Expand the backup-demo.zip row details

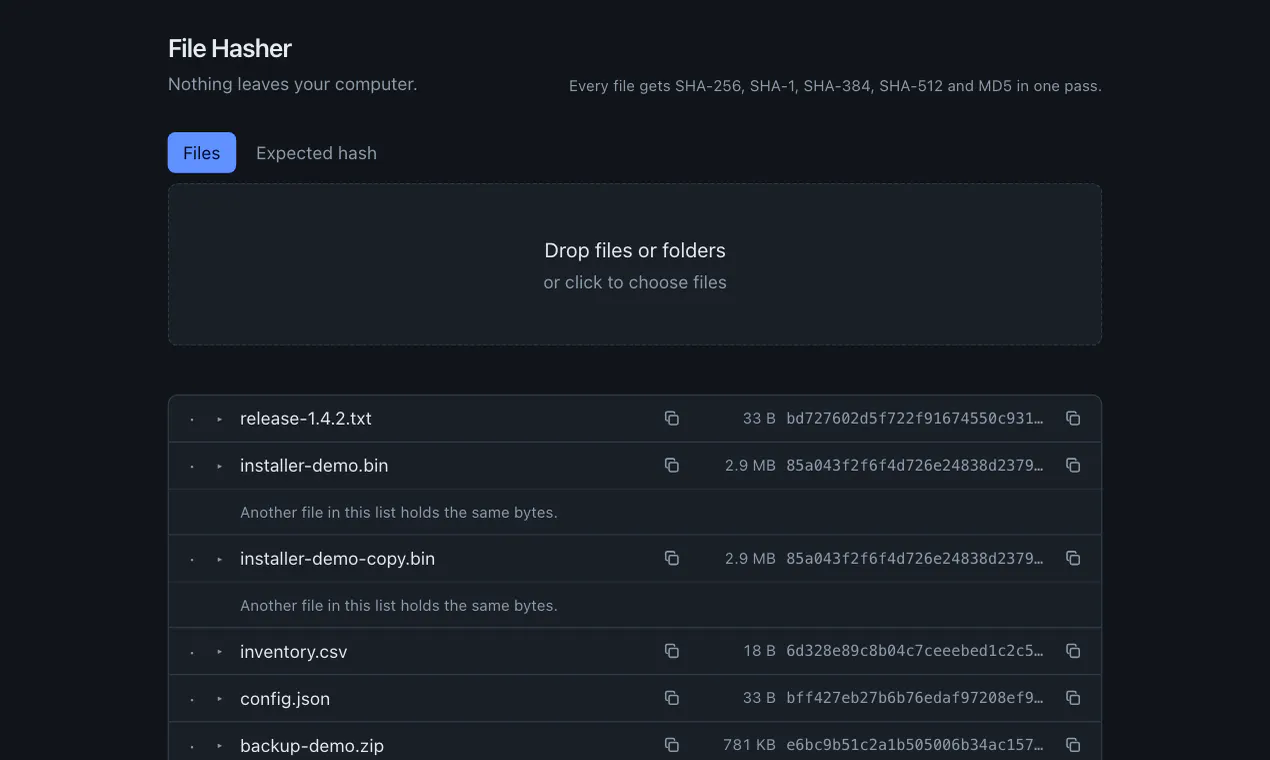coord(220,746)
